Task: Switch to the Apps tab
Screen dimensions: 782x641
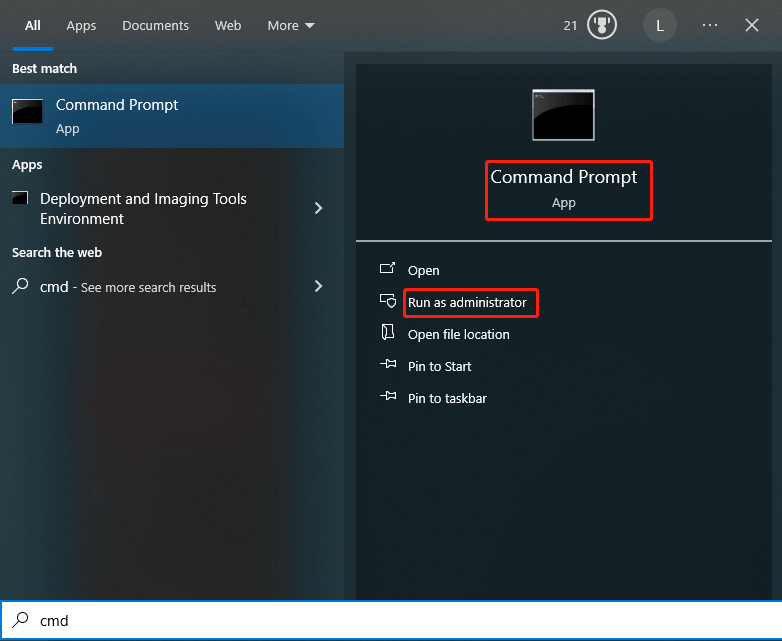Action: point(81,25)
